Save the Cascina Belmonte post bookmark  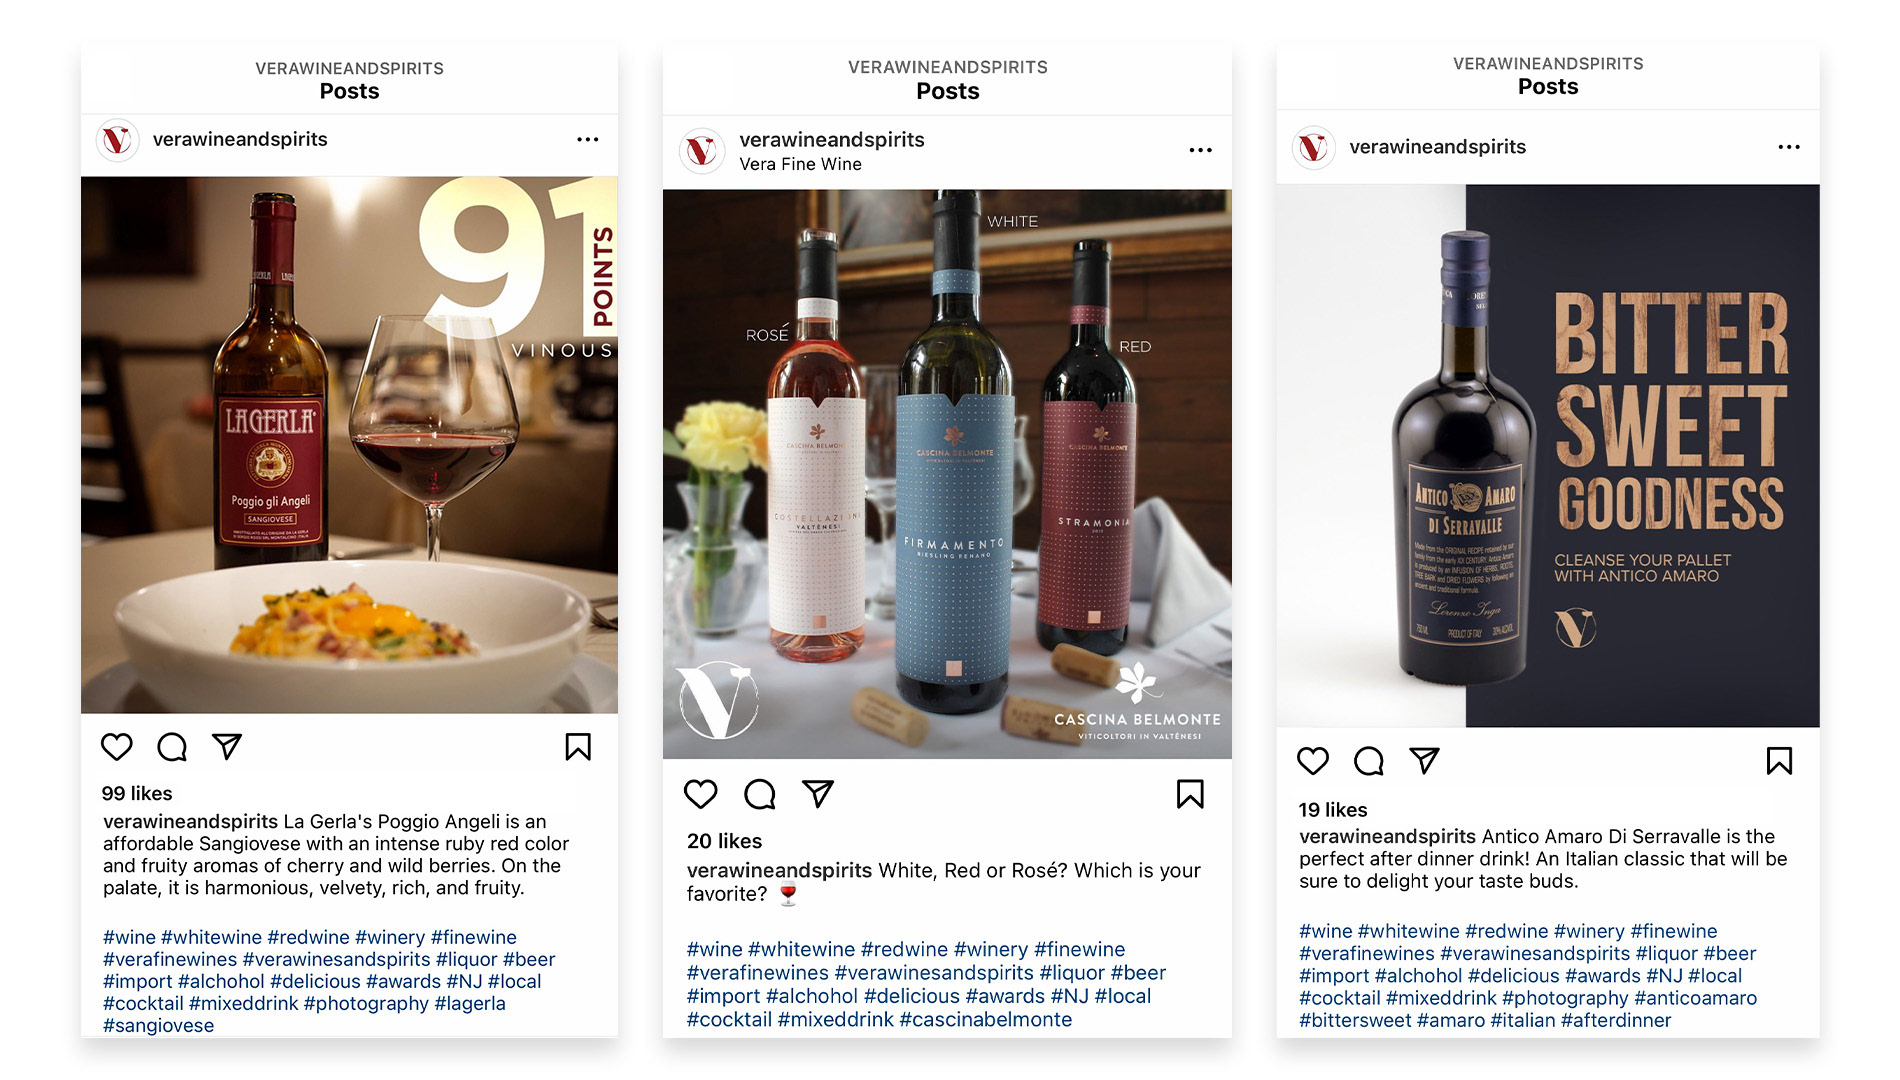pos(1190,794)
